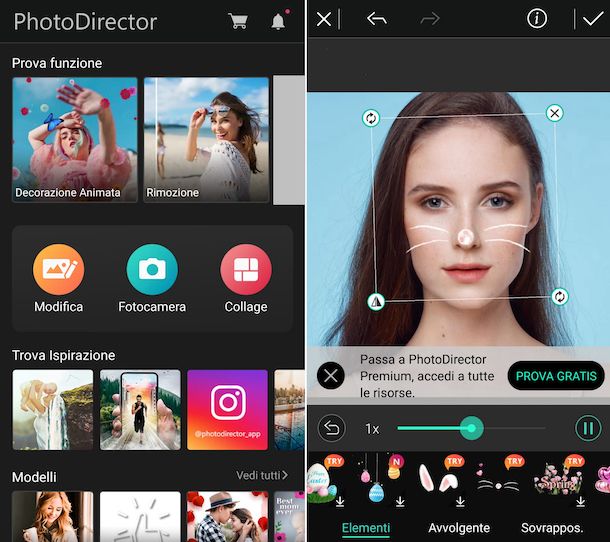Screen dimensions: 610x542
Task: Confirm edits with the checkmark
Action: [593, 19]
